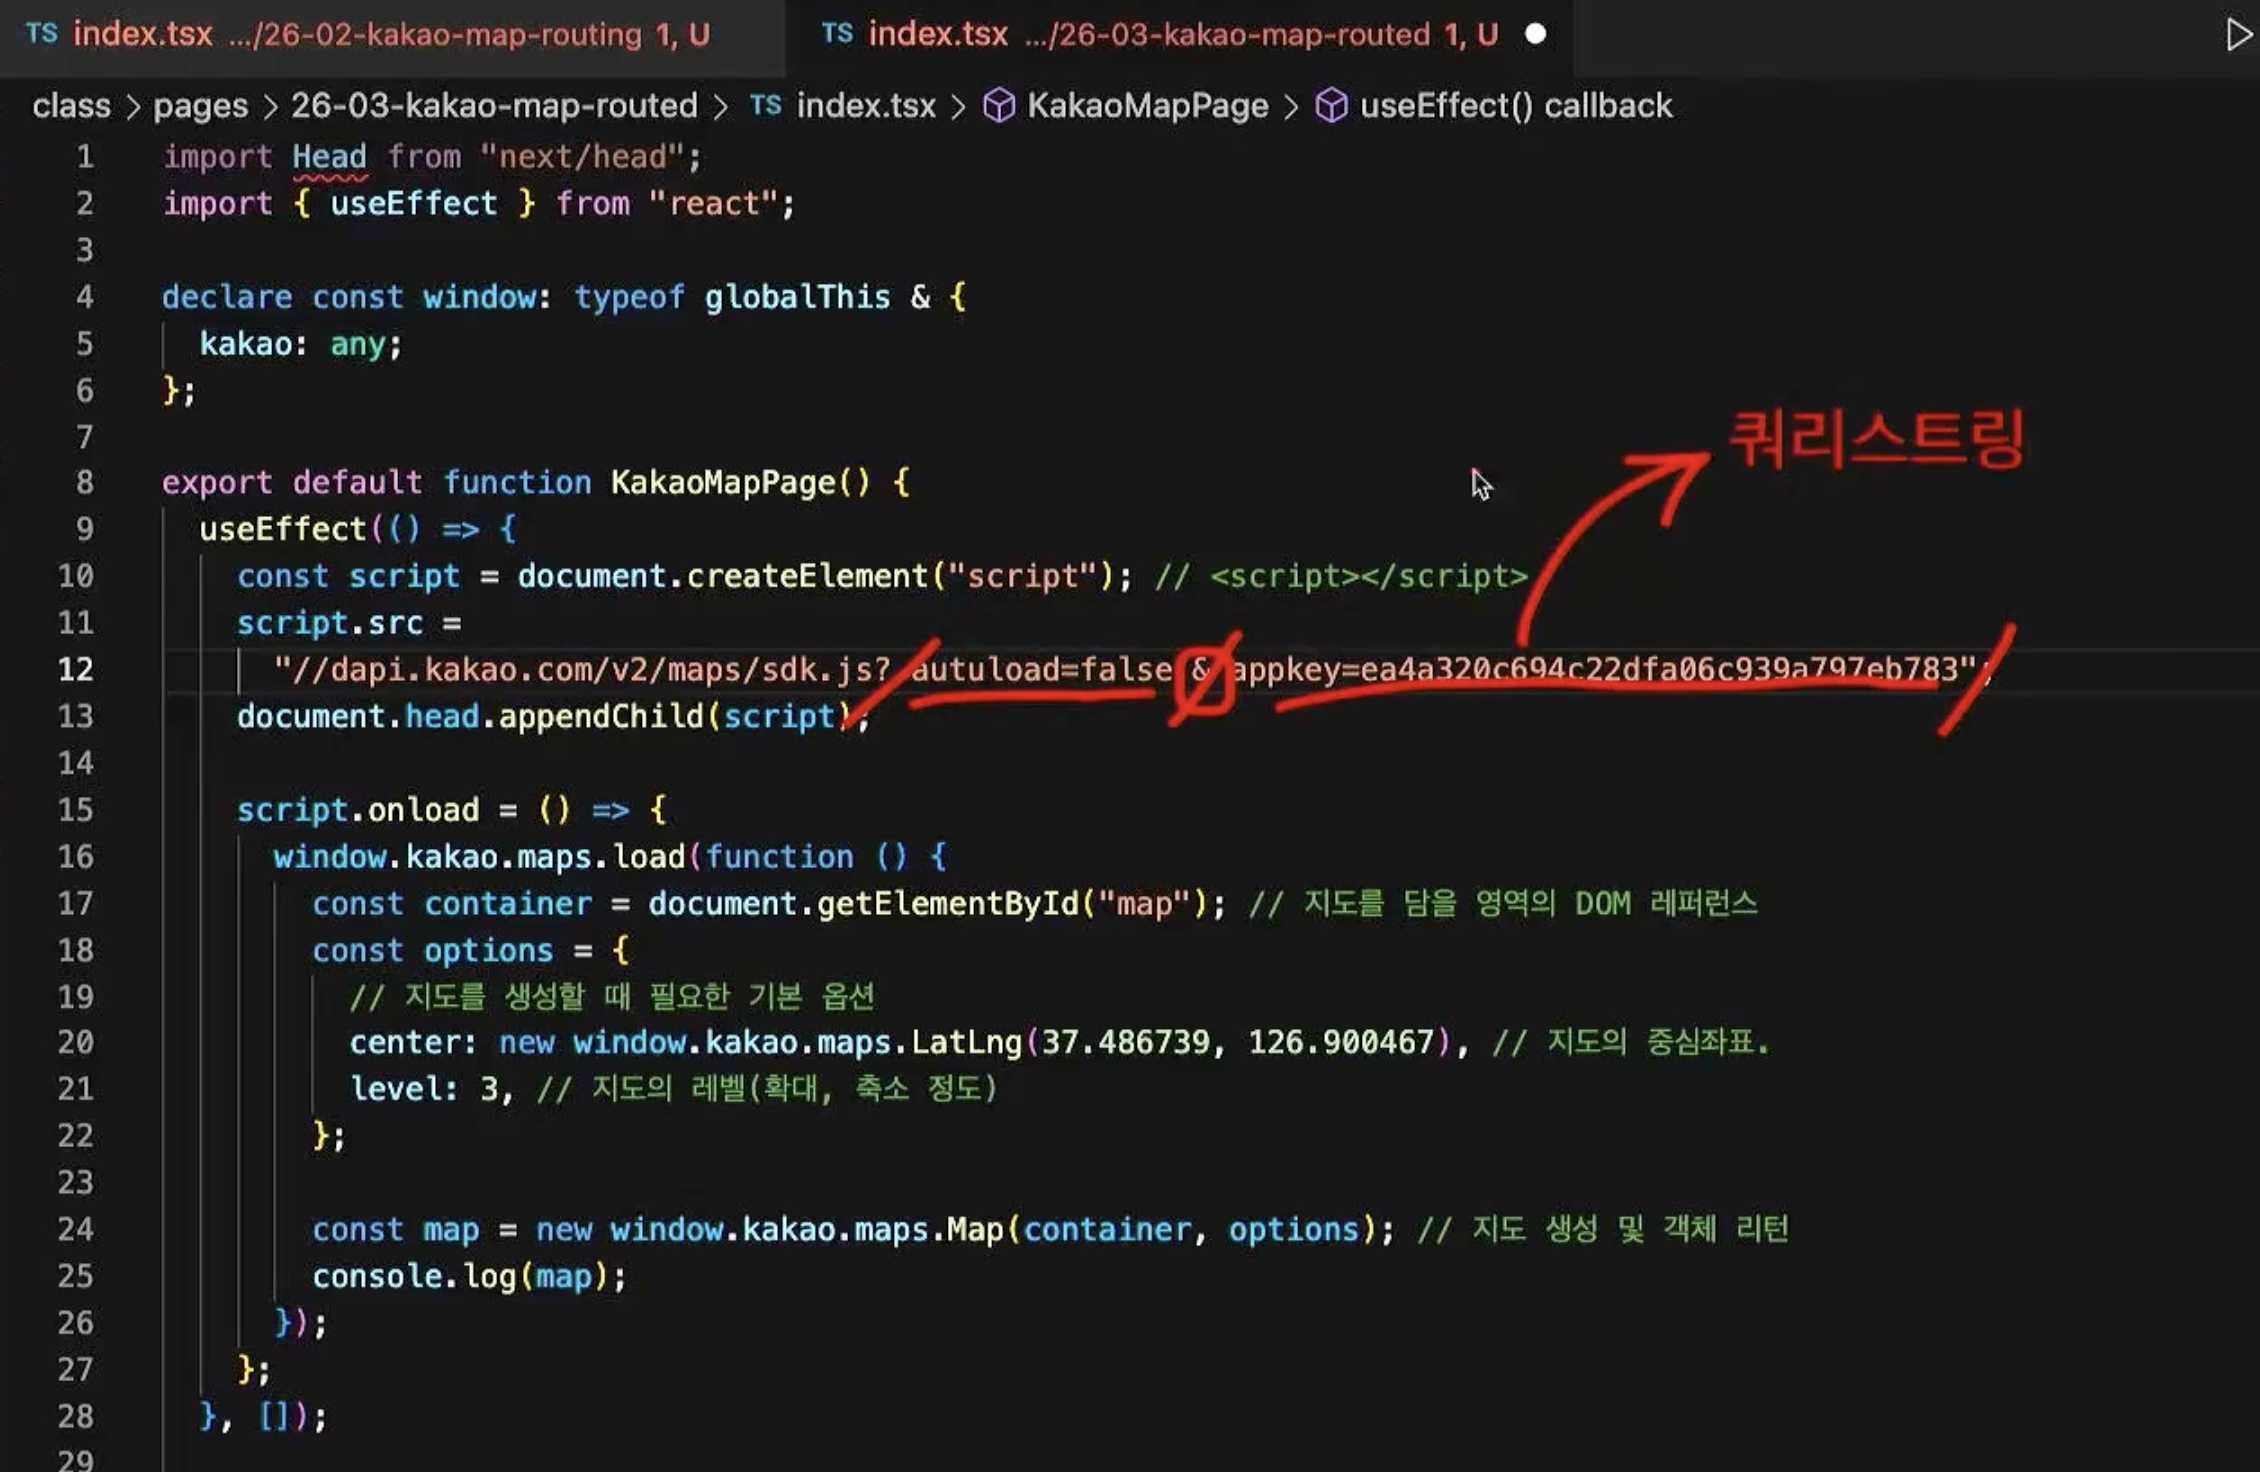Click line number 1 in the gutter

click(x=85, y=156)
